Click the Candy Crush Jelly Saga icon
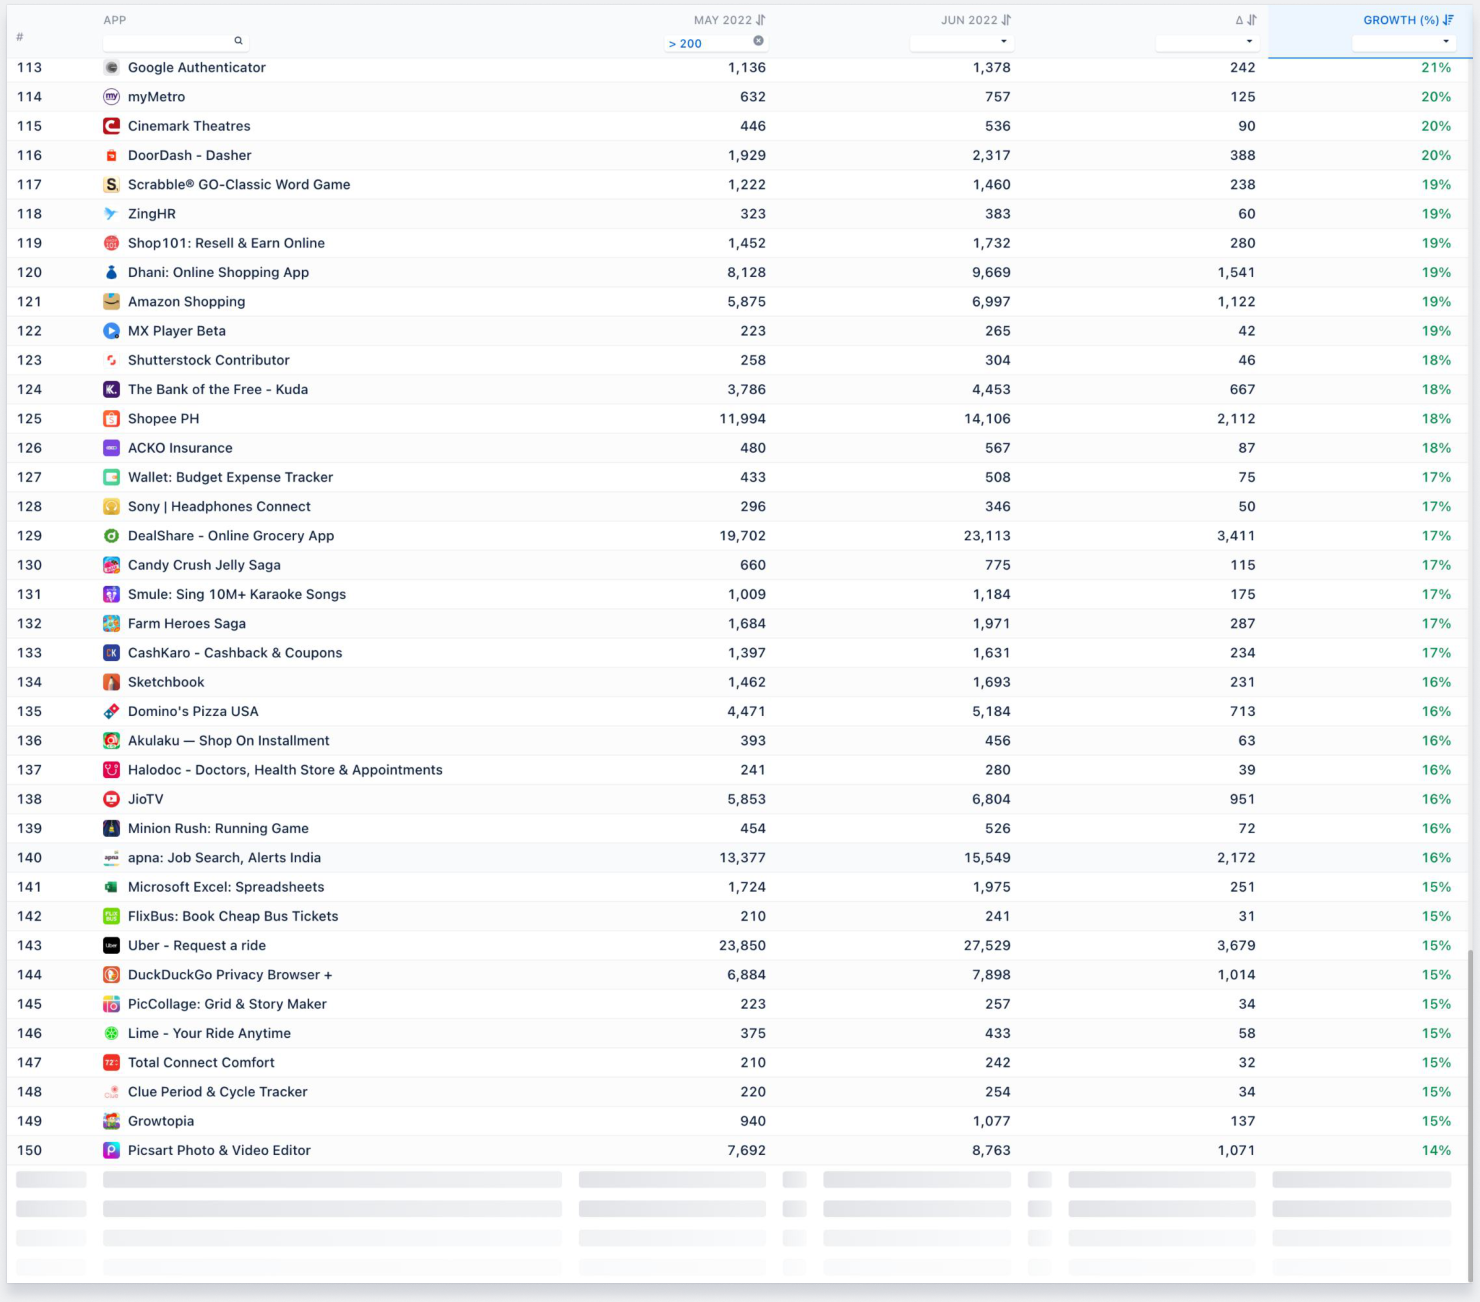The image size is (1480, 1302). pyautogui.click(x=112, y=565)
